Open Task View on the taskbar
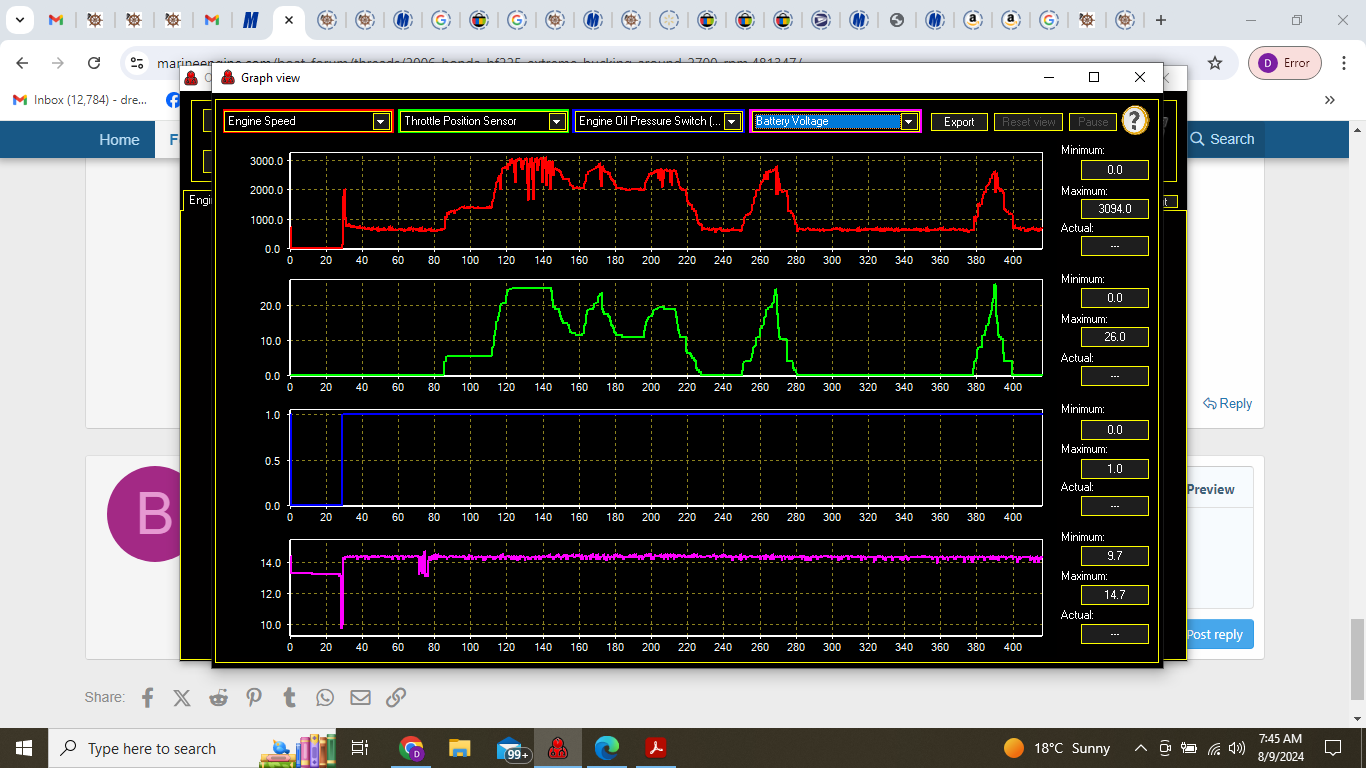The height and width of the screenshot is (768, 1366). click(x=361, y=748)
